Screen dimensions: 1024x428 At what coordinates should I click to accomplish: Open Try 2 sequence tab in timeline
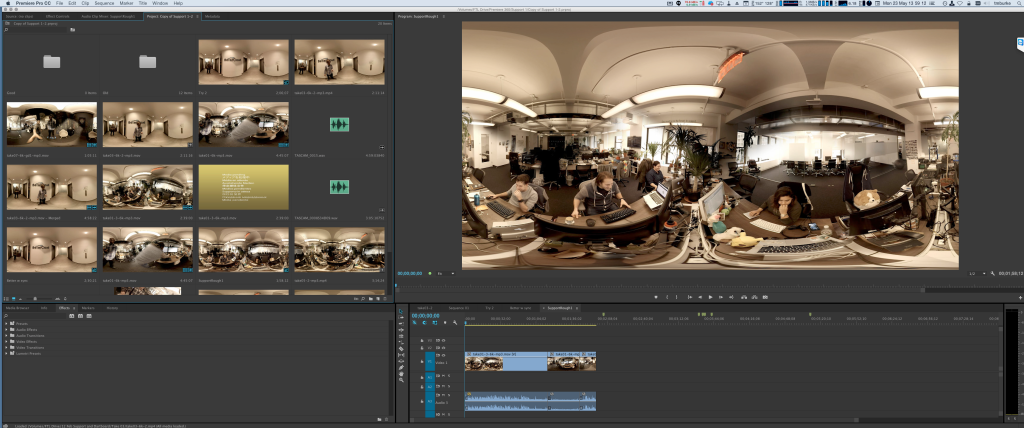(488, 308)
